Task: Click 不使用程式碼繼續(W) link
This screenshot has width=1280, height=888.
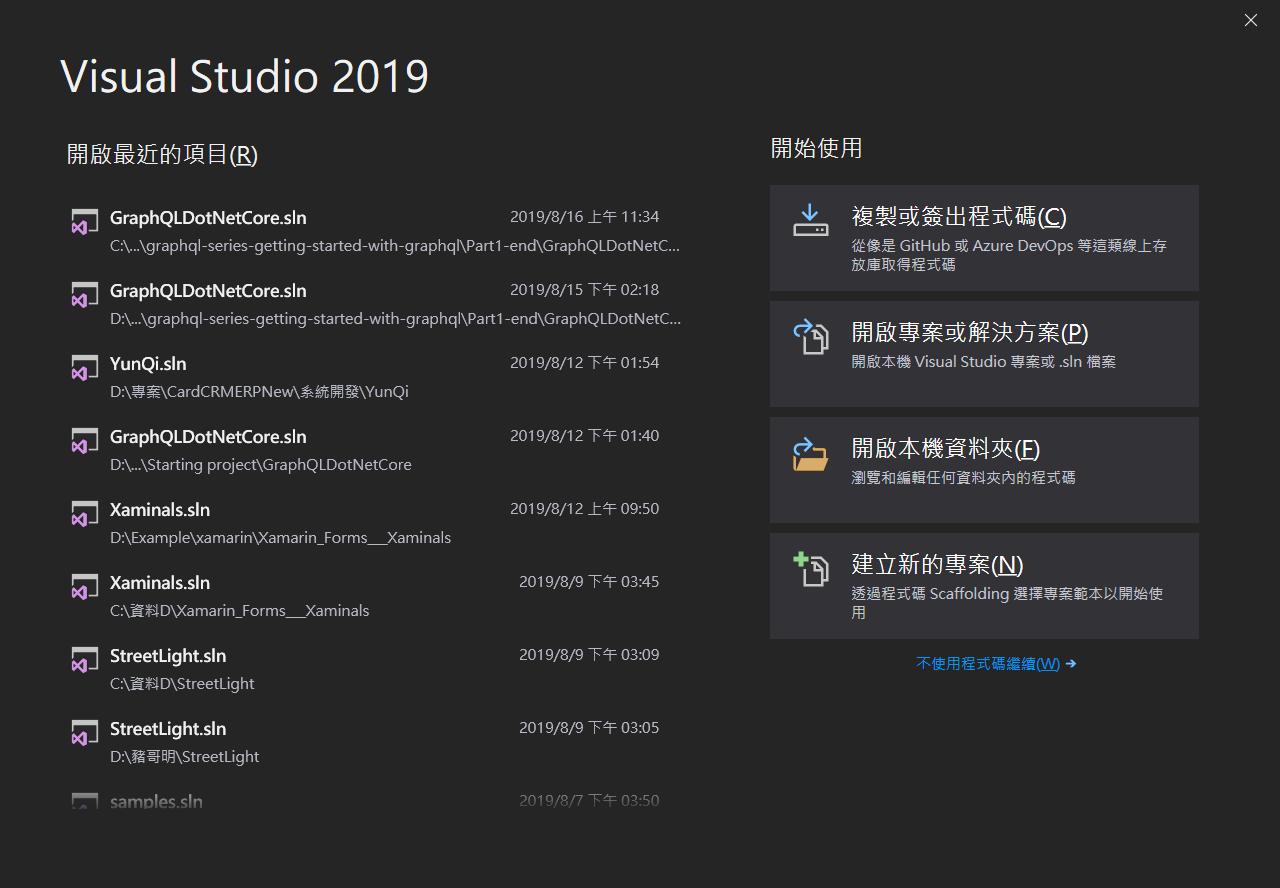Action: coord(996,663)
